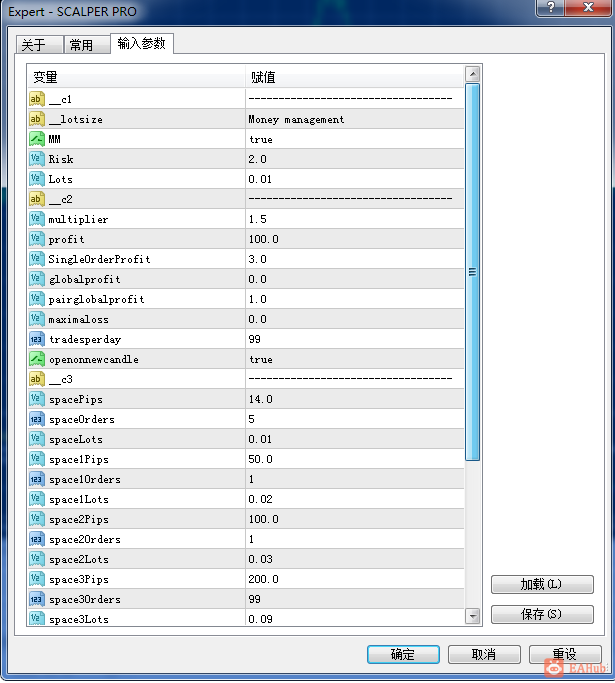Image resolution: width=615 pixels, height=683 pixels.
Task: Click the double icon beside spacePips
Action: pos(37,399)
